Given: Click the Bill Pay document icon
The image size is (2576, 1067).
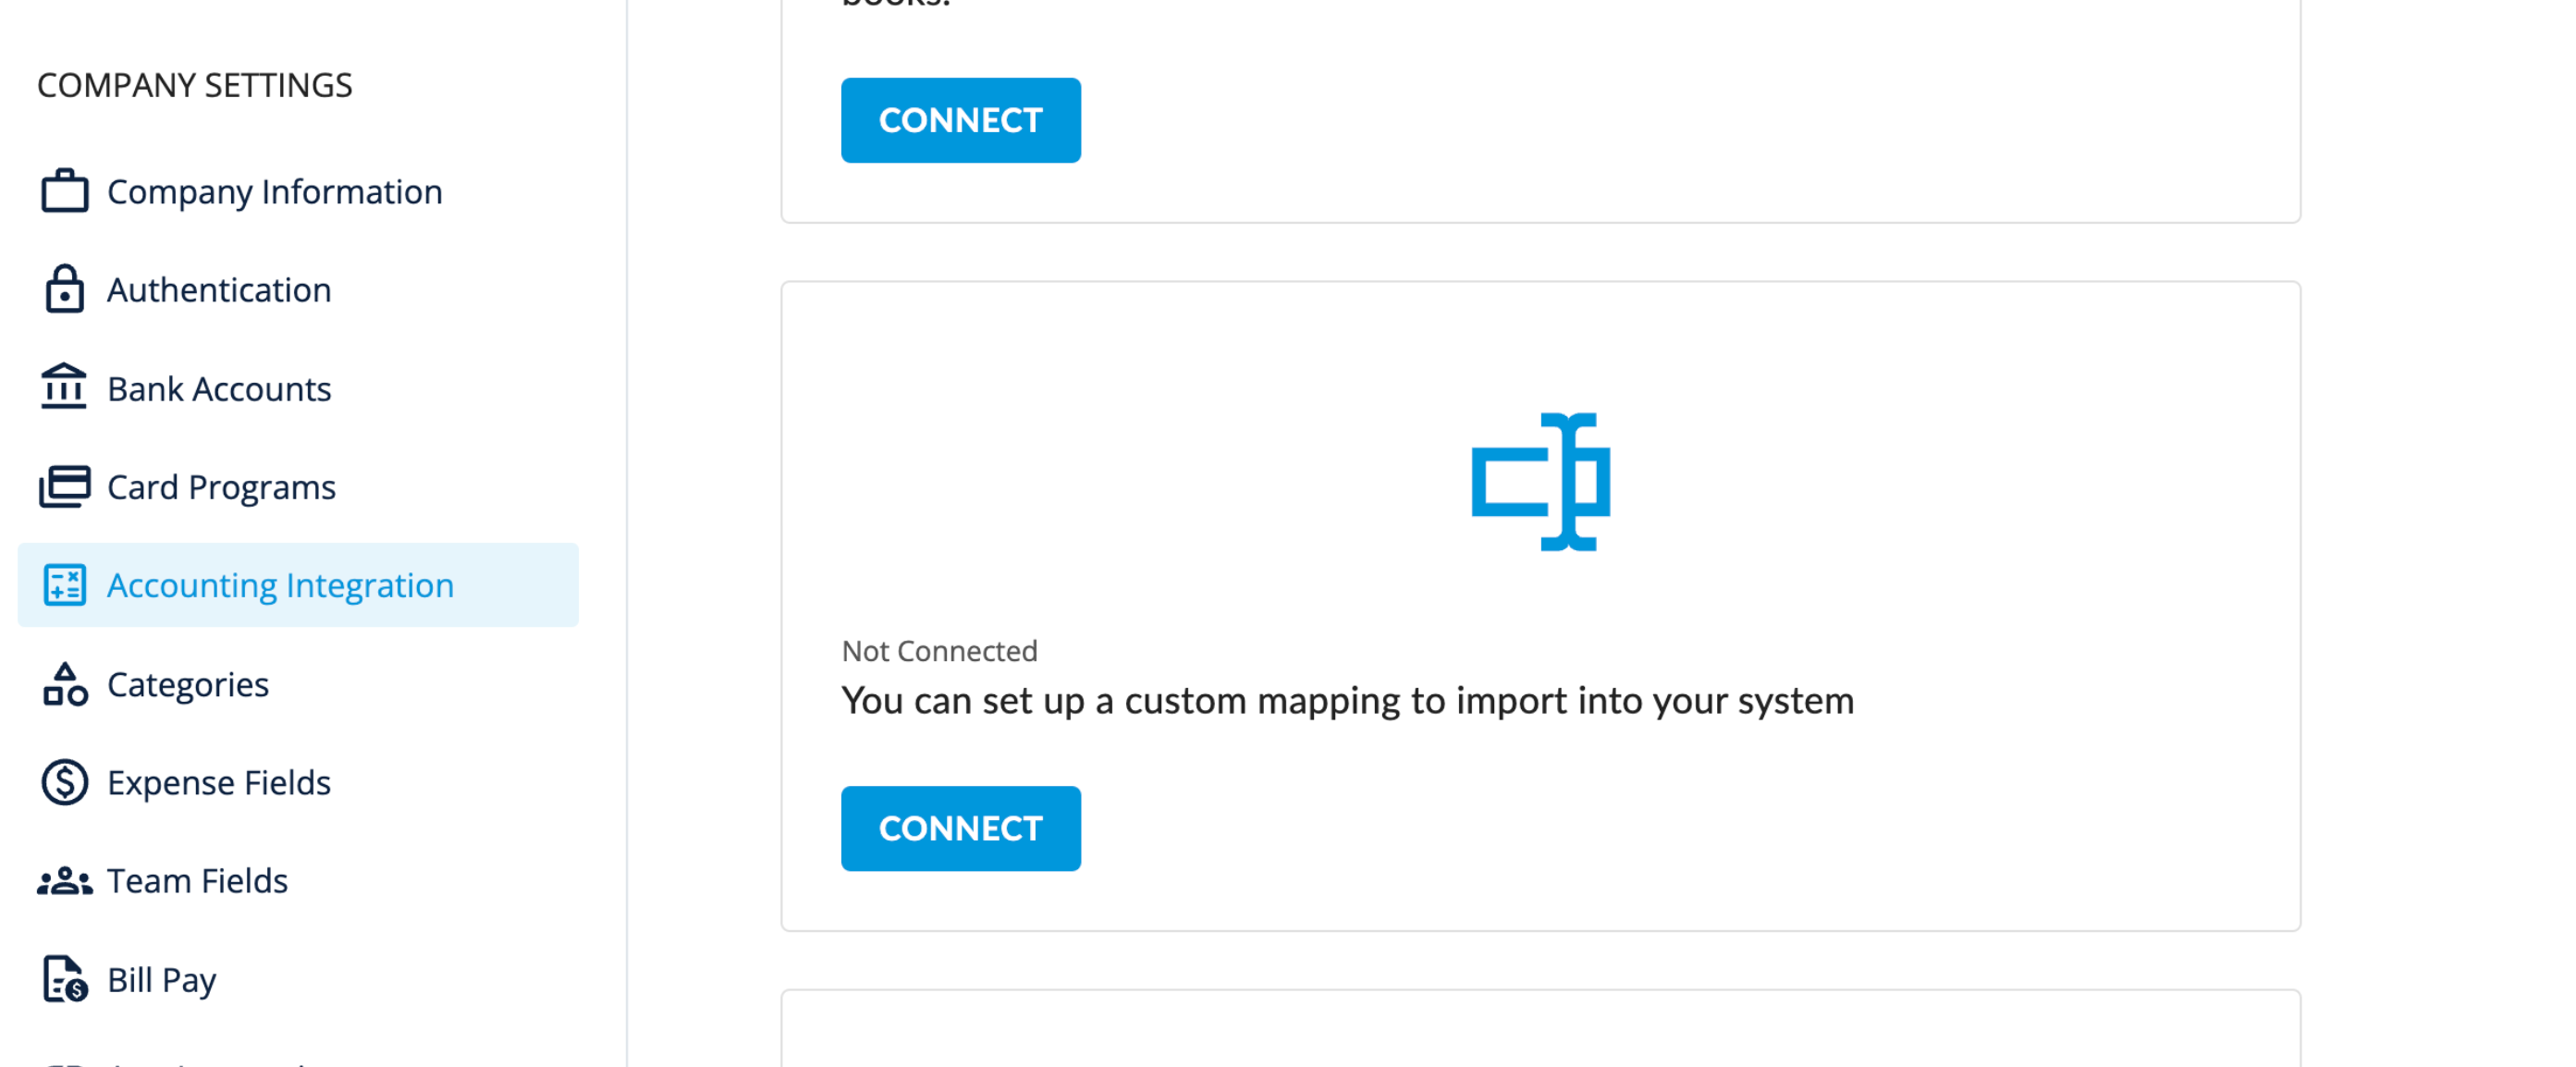Looking at the screenshot, I should click(65, 979).
